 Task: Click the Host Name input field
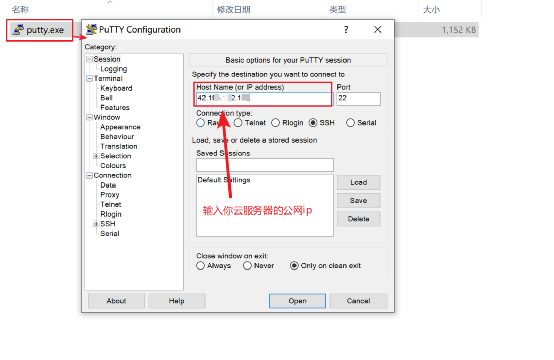click(265, 98)
